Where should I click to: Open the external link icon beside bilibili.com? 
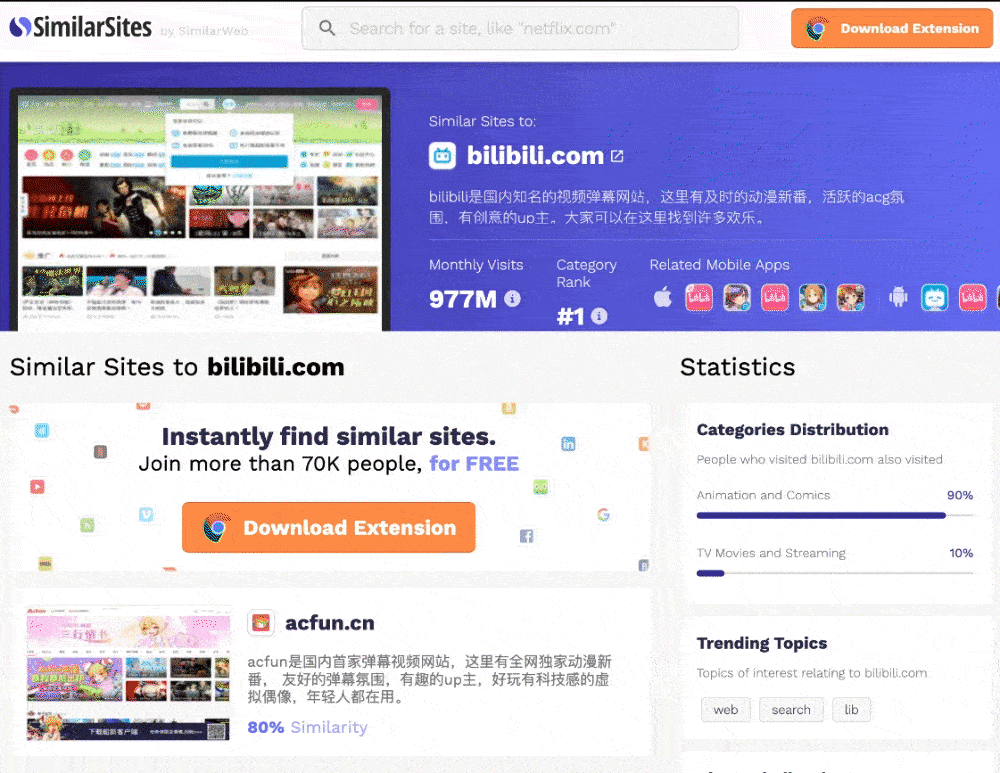pos(617,156)
